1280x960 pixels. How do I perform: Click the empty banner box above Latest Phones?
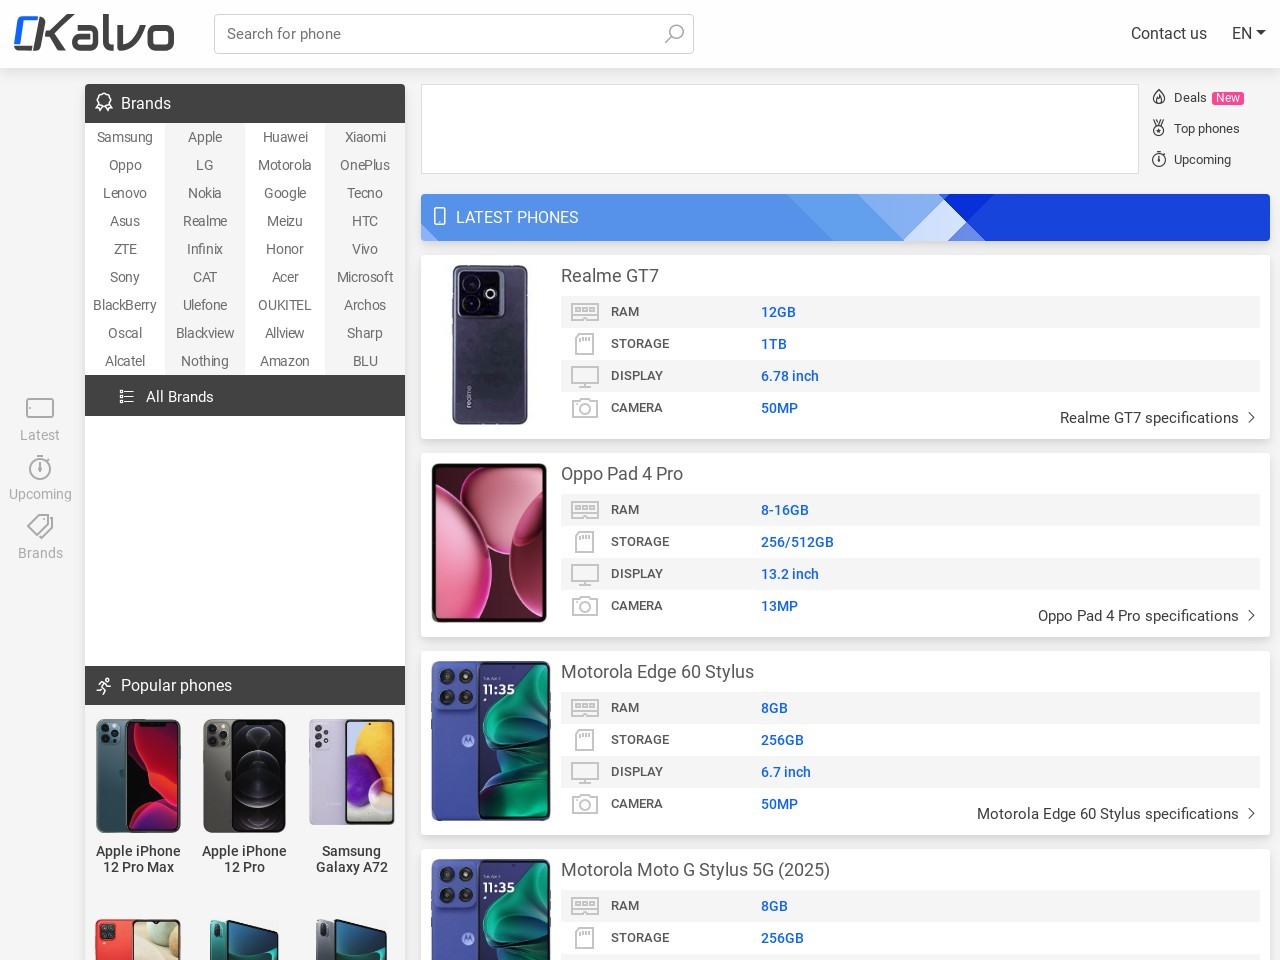tap(780, 129)
